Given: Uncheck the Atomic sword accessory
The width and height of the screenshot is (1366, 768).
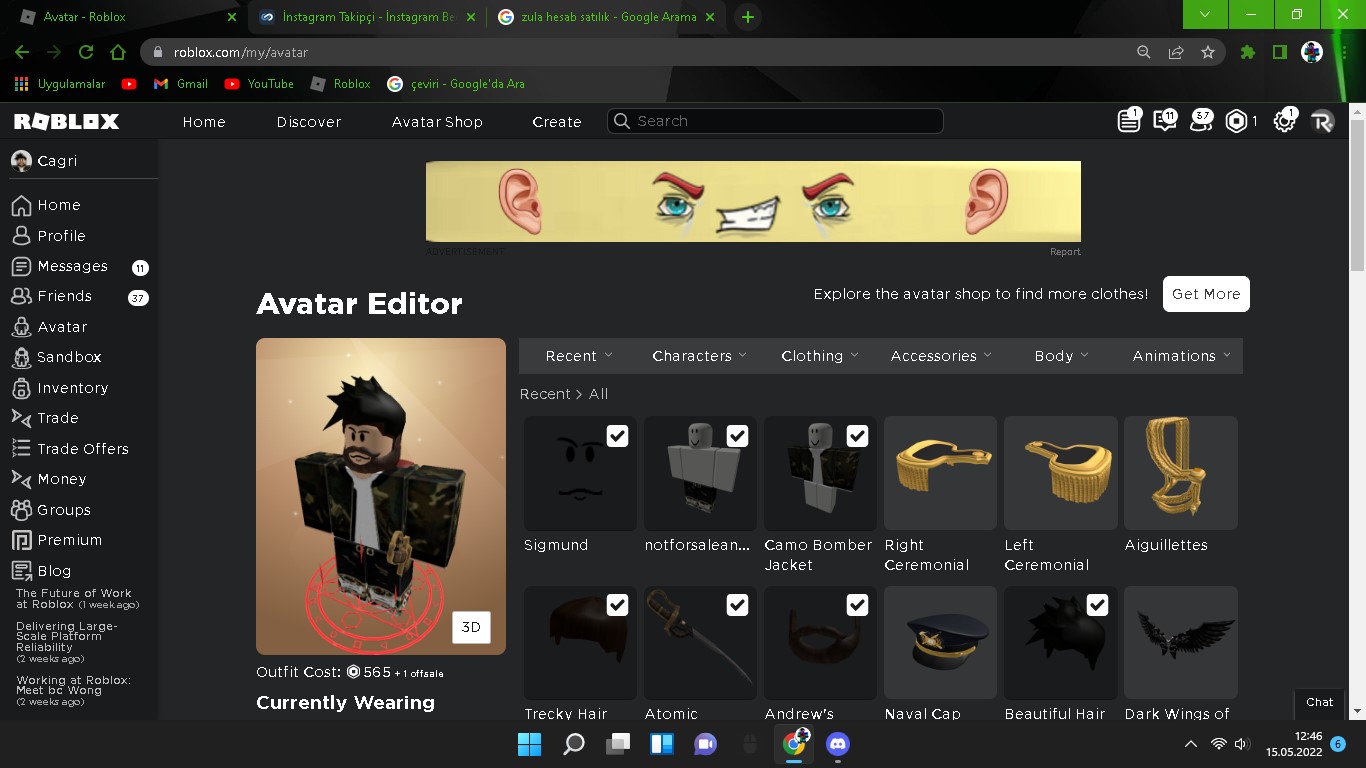Looking at the screenshot, I should pyautogui.click(x=738, y=605).
